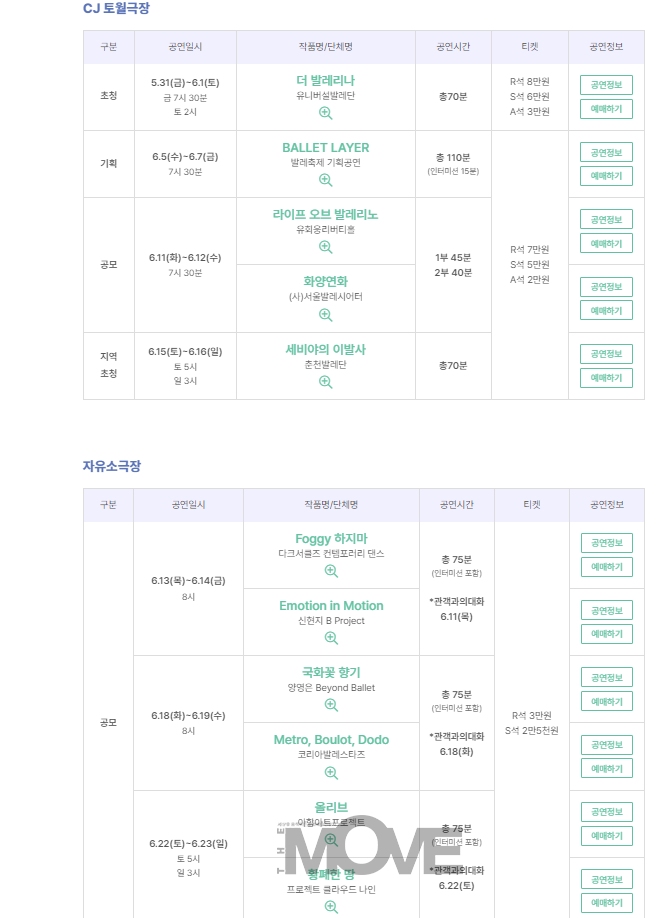671x918 pixels.
Task: Click 예매하기 for 더 발레리나
Action: [607, 109]
